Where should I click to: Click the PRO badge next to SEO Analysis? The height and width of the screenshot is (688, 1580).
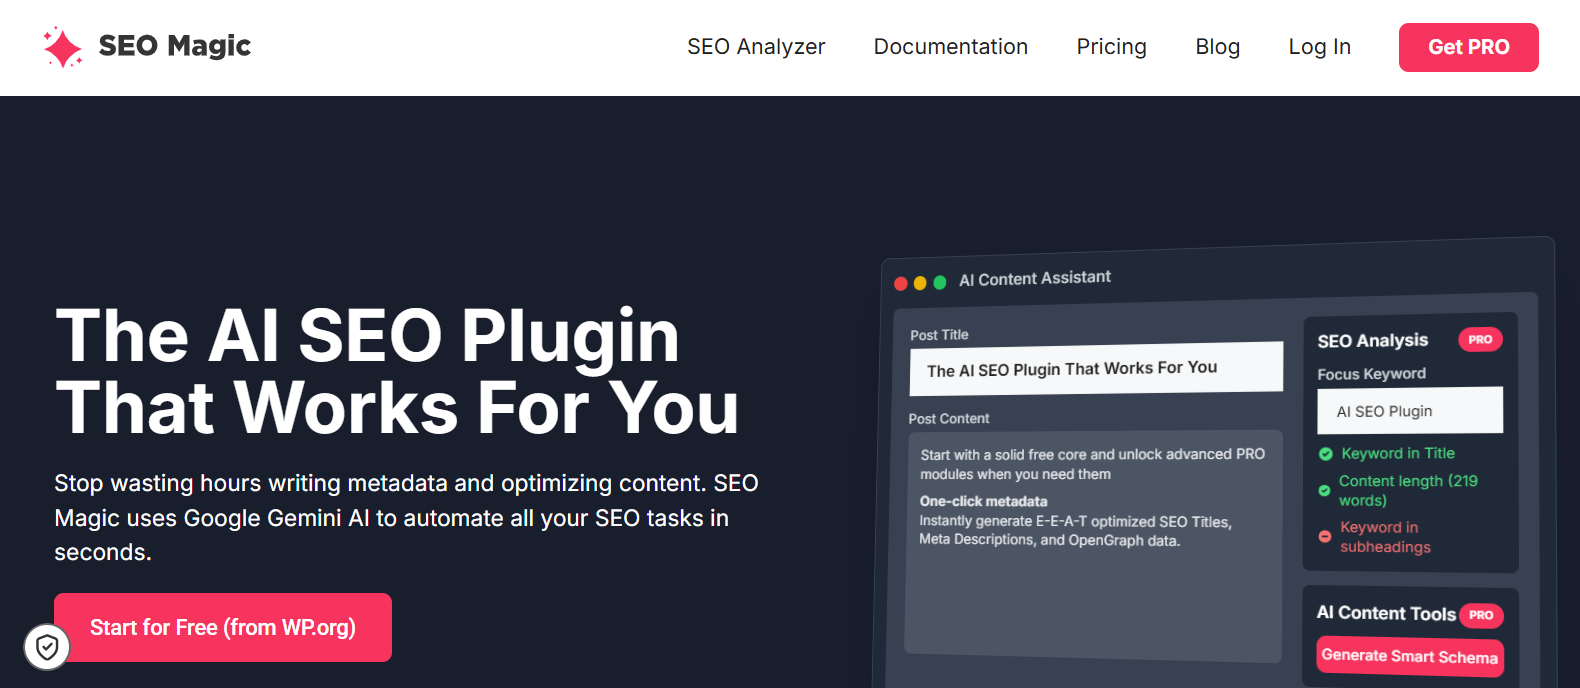(x=1480, y=340)
